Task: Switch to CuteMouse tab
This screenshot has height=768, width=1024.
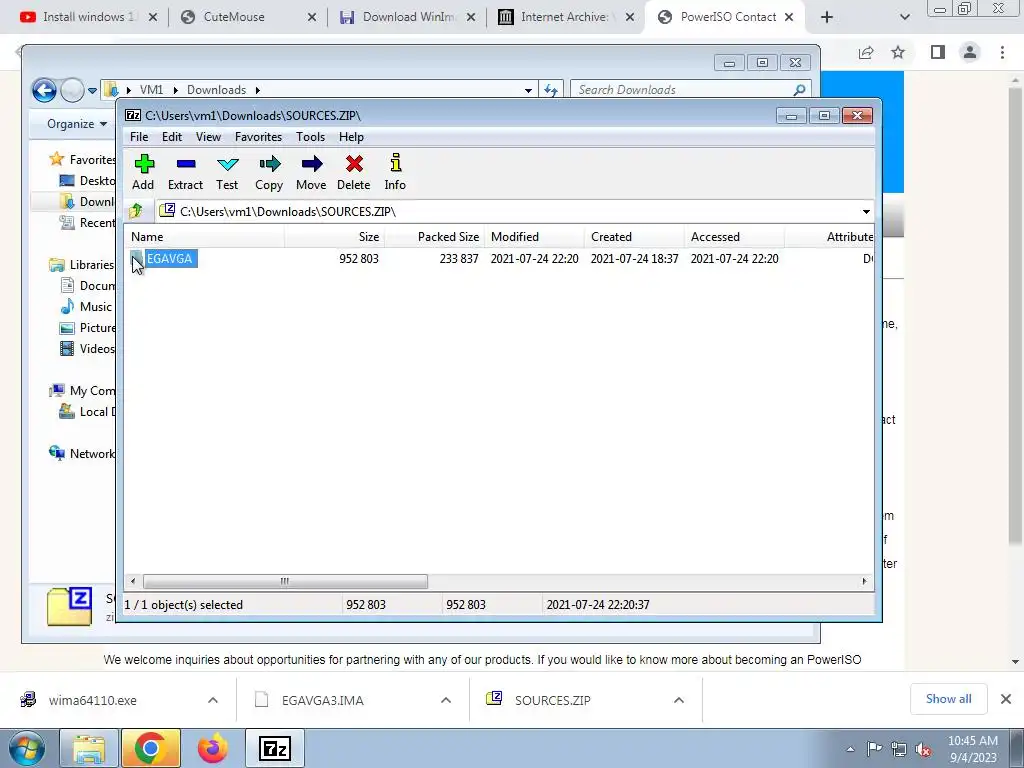Action: (x=248, y=17)
